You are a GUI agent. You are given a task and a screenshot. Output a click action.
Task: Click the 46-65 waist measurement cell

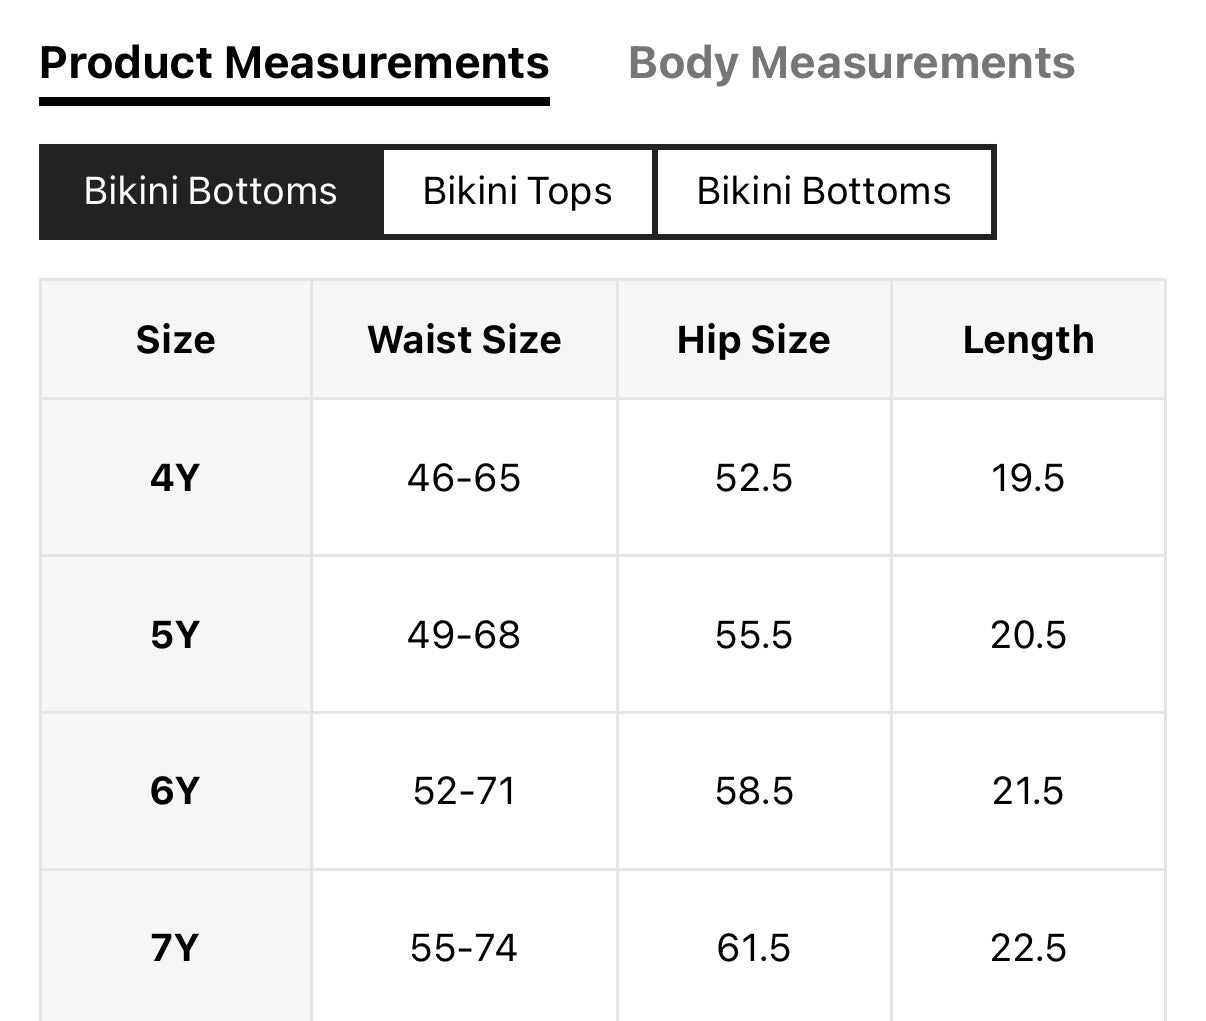464,477
